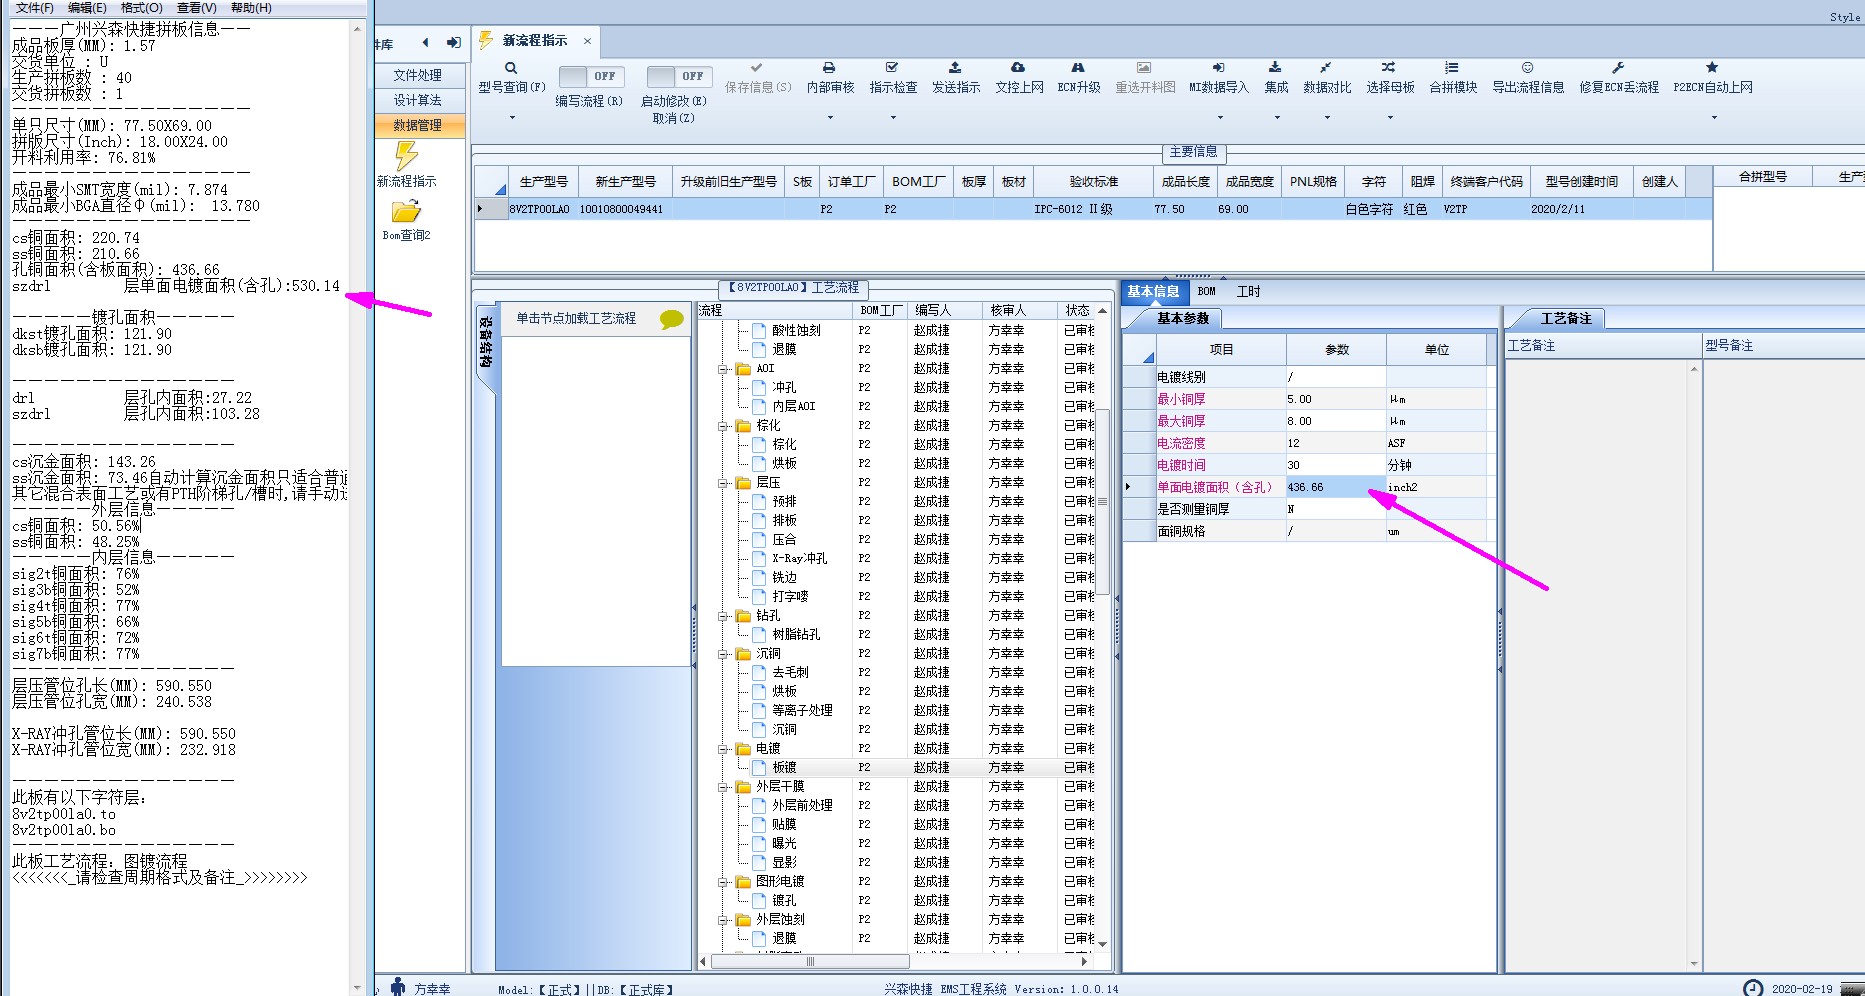
Task: Open the 内部审核 dropdown arrow
Action: click(x=830, y=118)
